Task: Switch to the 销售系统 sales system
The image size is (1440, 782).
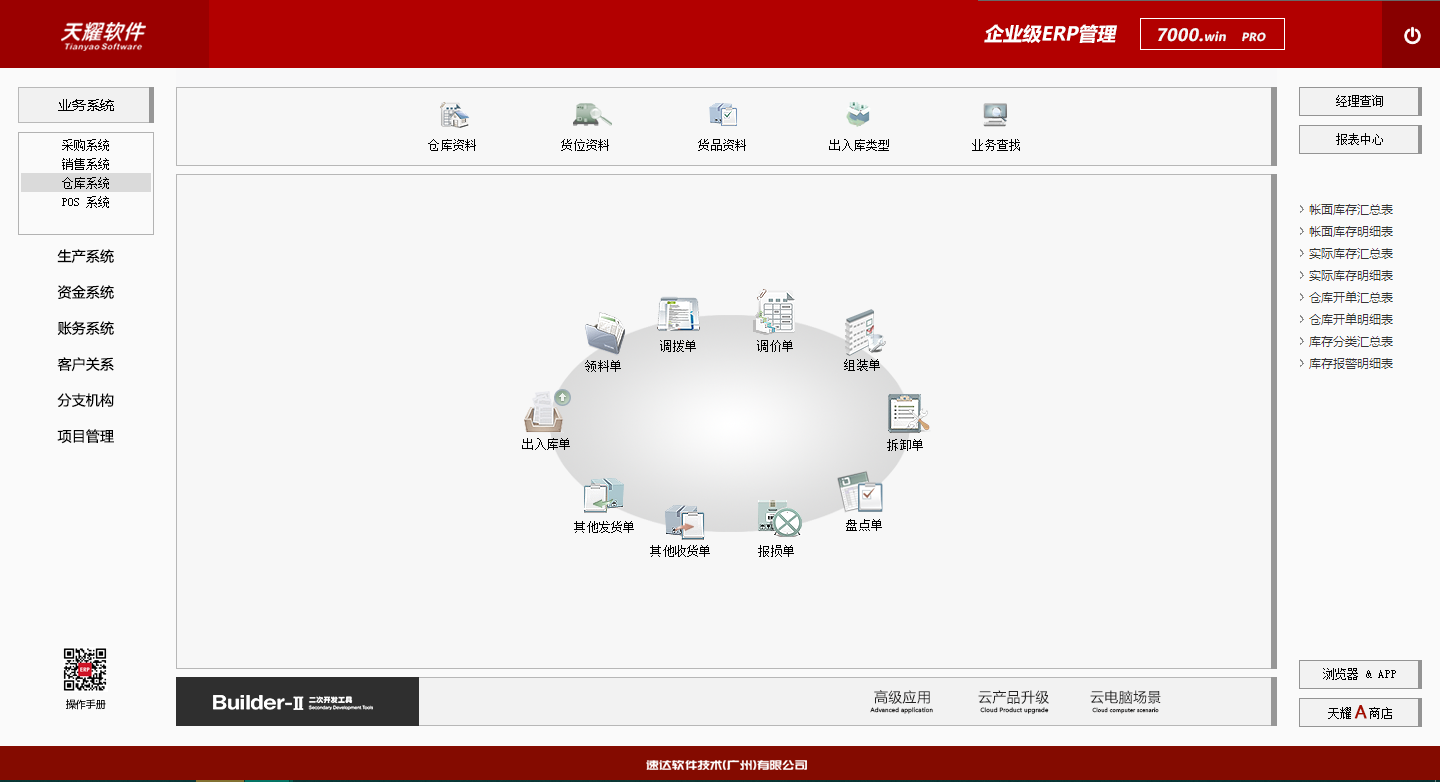Action: (85, 163)
